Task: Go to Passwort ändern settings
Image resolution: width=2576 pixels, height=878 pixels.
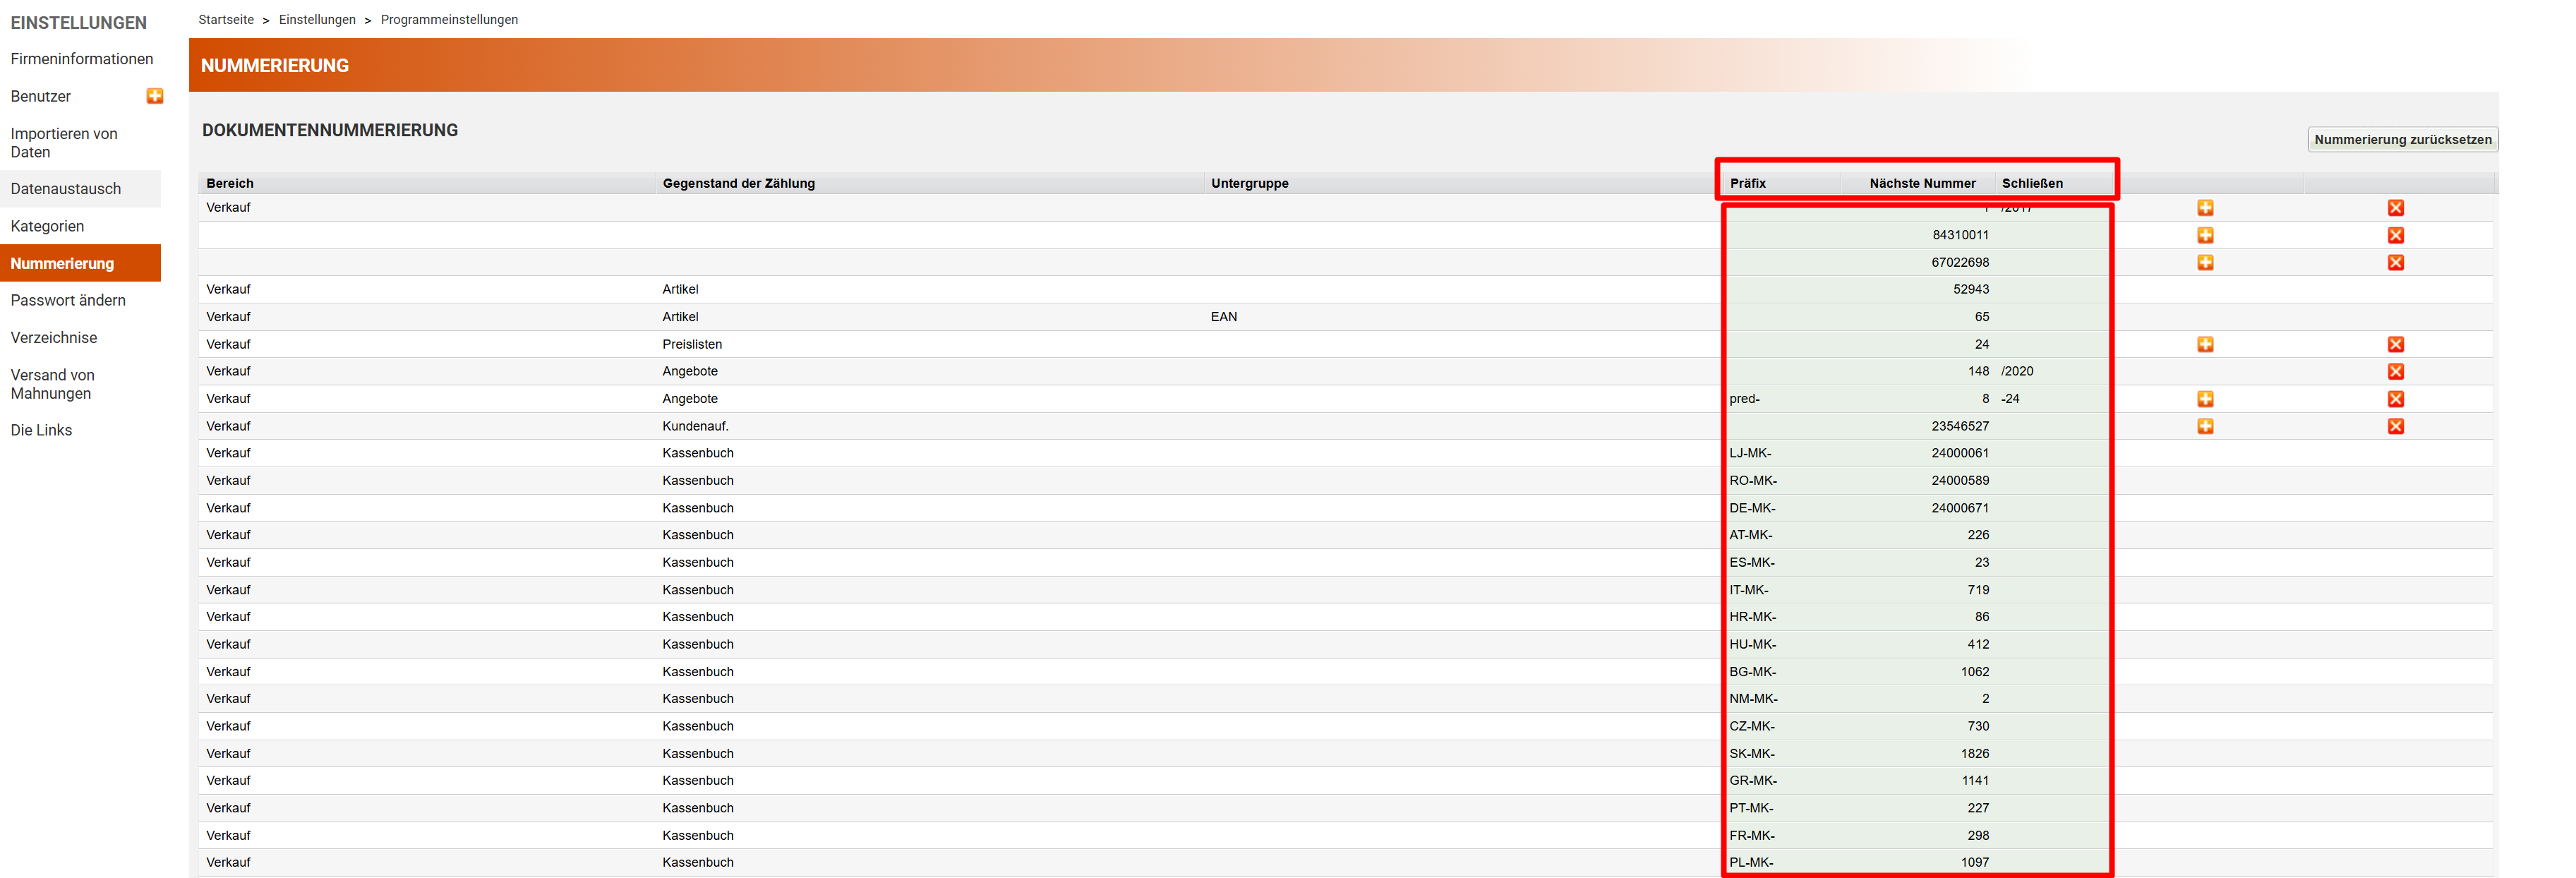Action: pos(68,300)
